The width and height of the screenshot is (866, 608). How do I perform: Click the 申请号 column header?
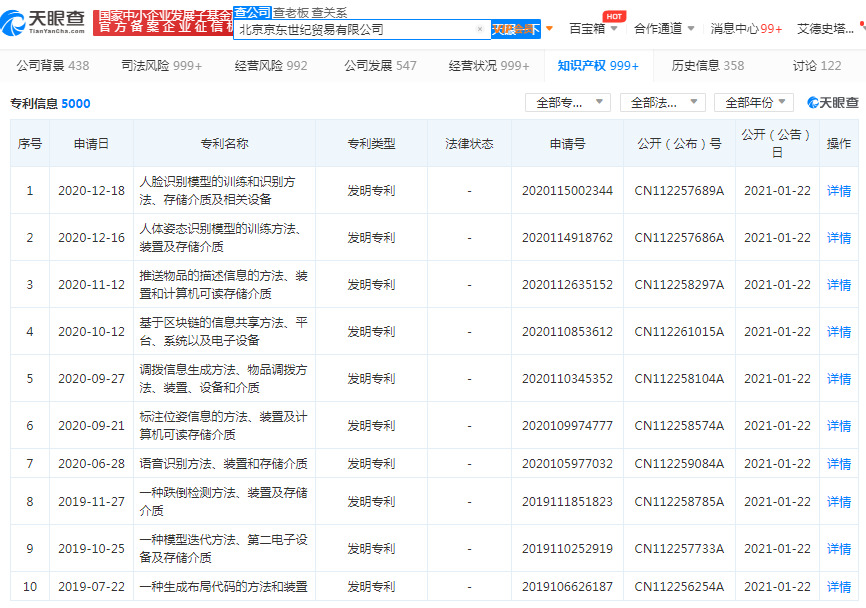(x=567, y=144)
